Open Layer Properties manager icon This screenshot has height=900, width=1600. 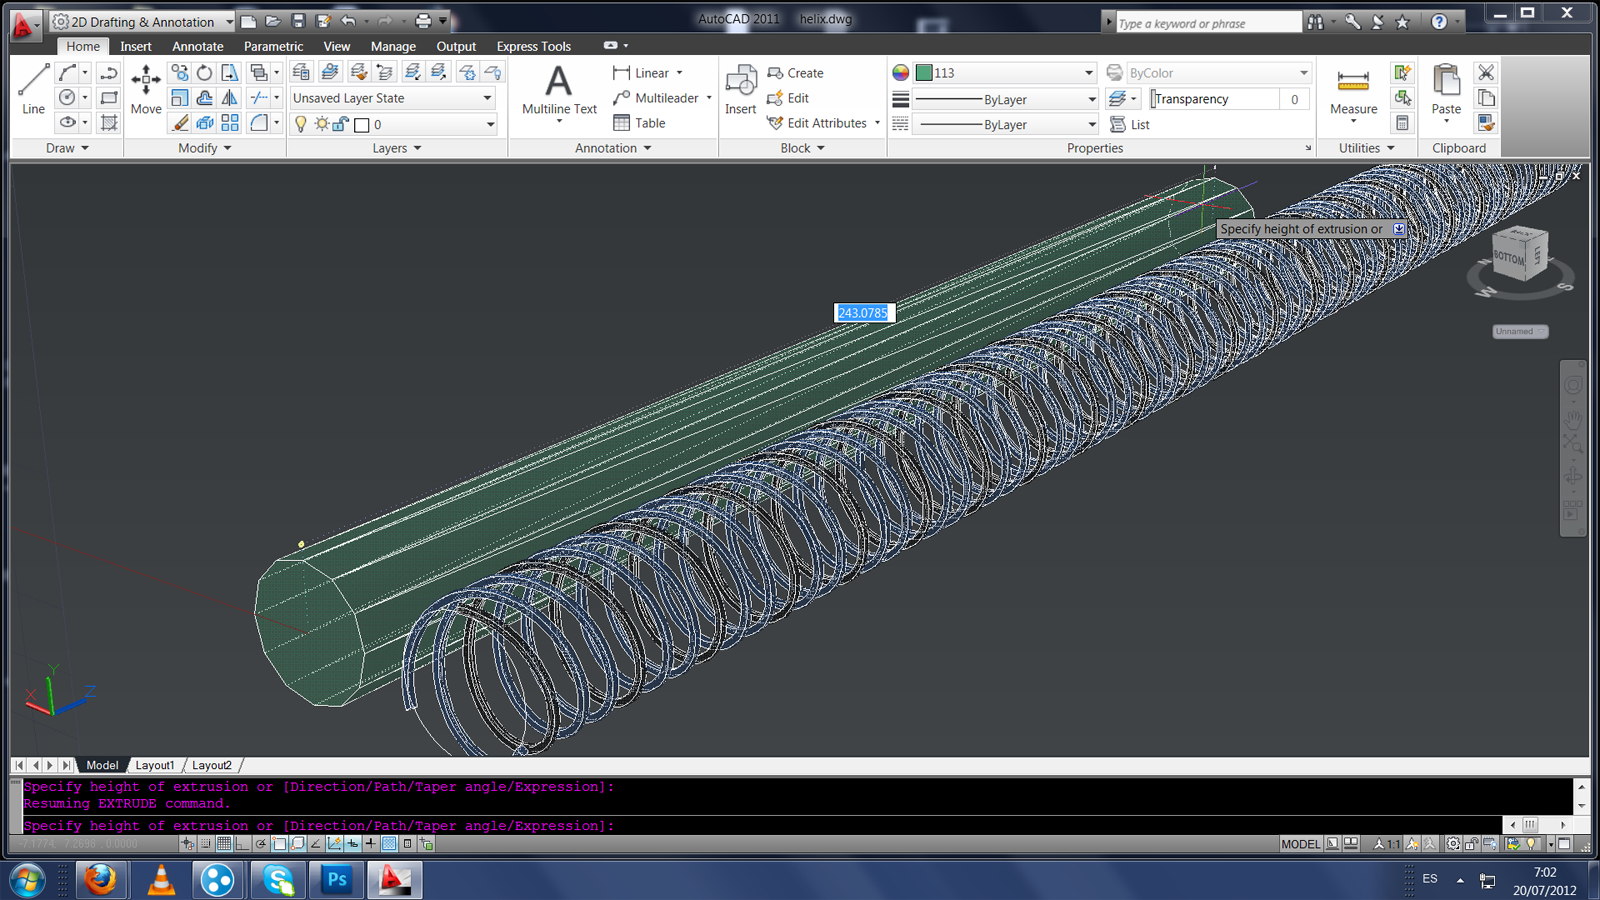pos(301,72)
